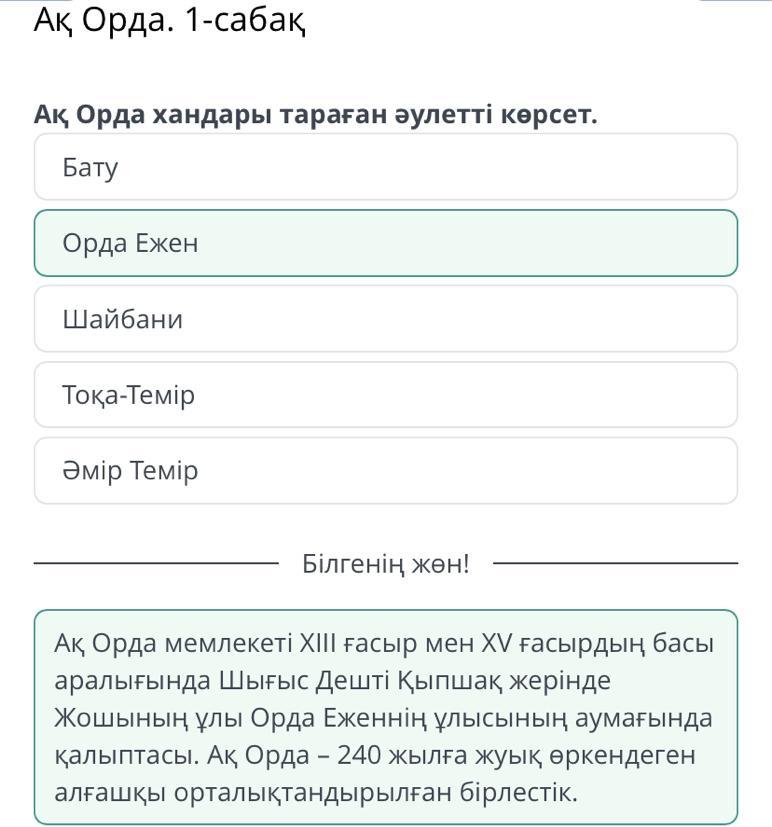Click the word 1-сабақ in the title
772x827 pixels.
(246, 21)
